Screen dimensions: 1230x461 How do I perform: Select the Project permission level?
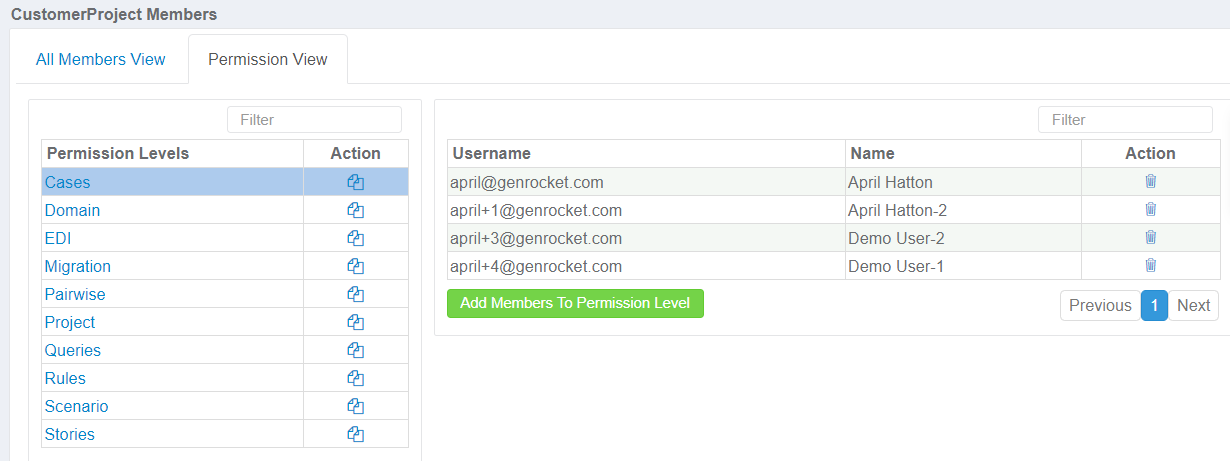pos(70,322)
